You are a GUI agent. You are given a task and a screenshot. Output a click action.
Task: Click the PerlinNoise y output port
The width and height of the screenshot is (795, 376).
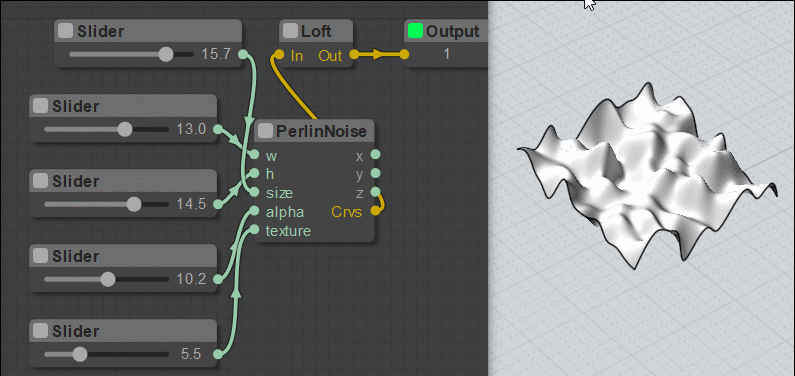(x=375, y=173)
